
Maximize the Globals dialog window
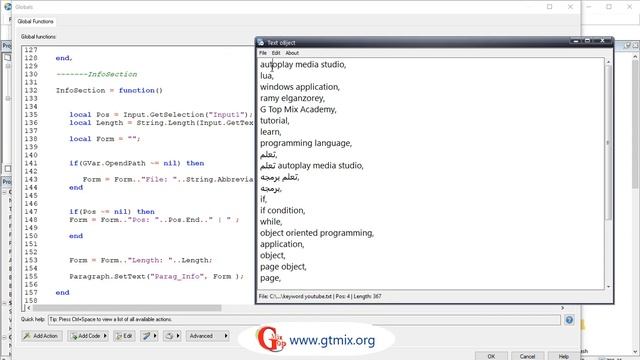[549, 7]
